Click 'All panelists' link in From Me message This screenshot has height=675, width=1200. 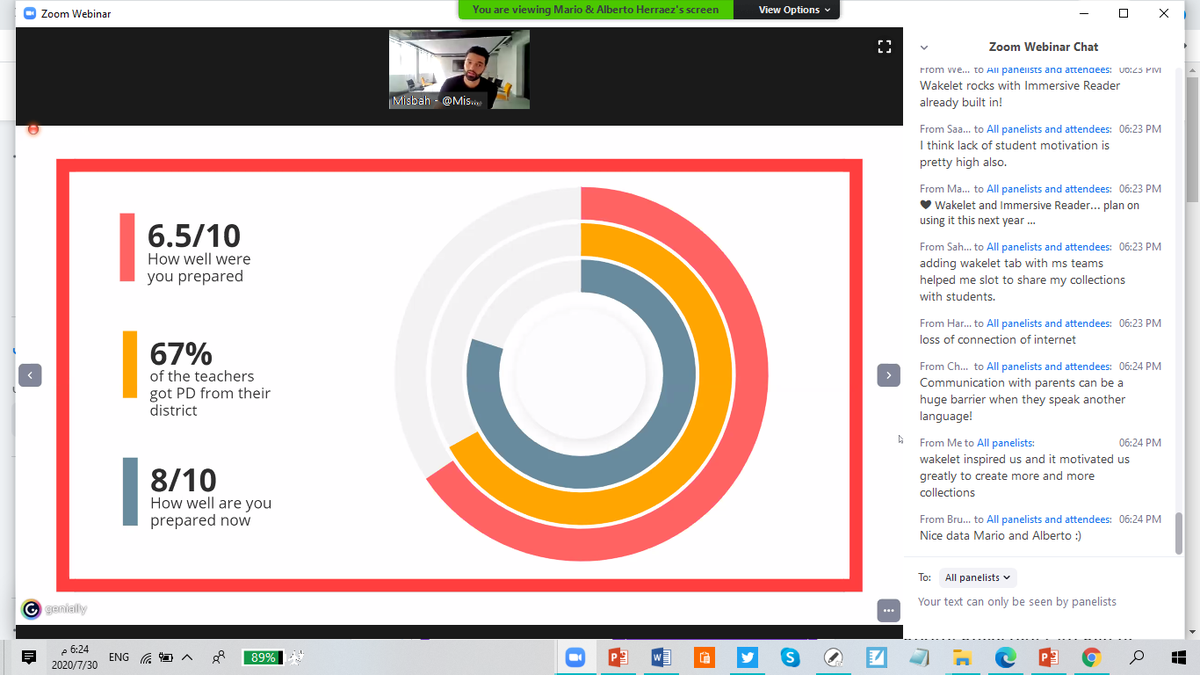point(1006,443)
